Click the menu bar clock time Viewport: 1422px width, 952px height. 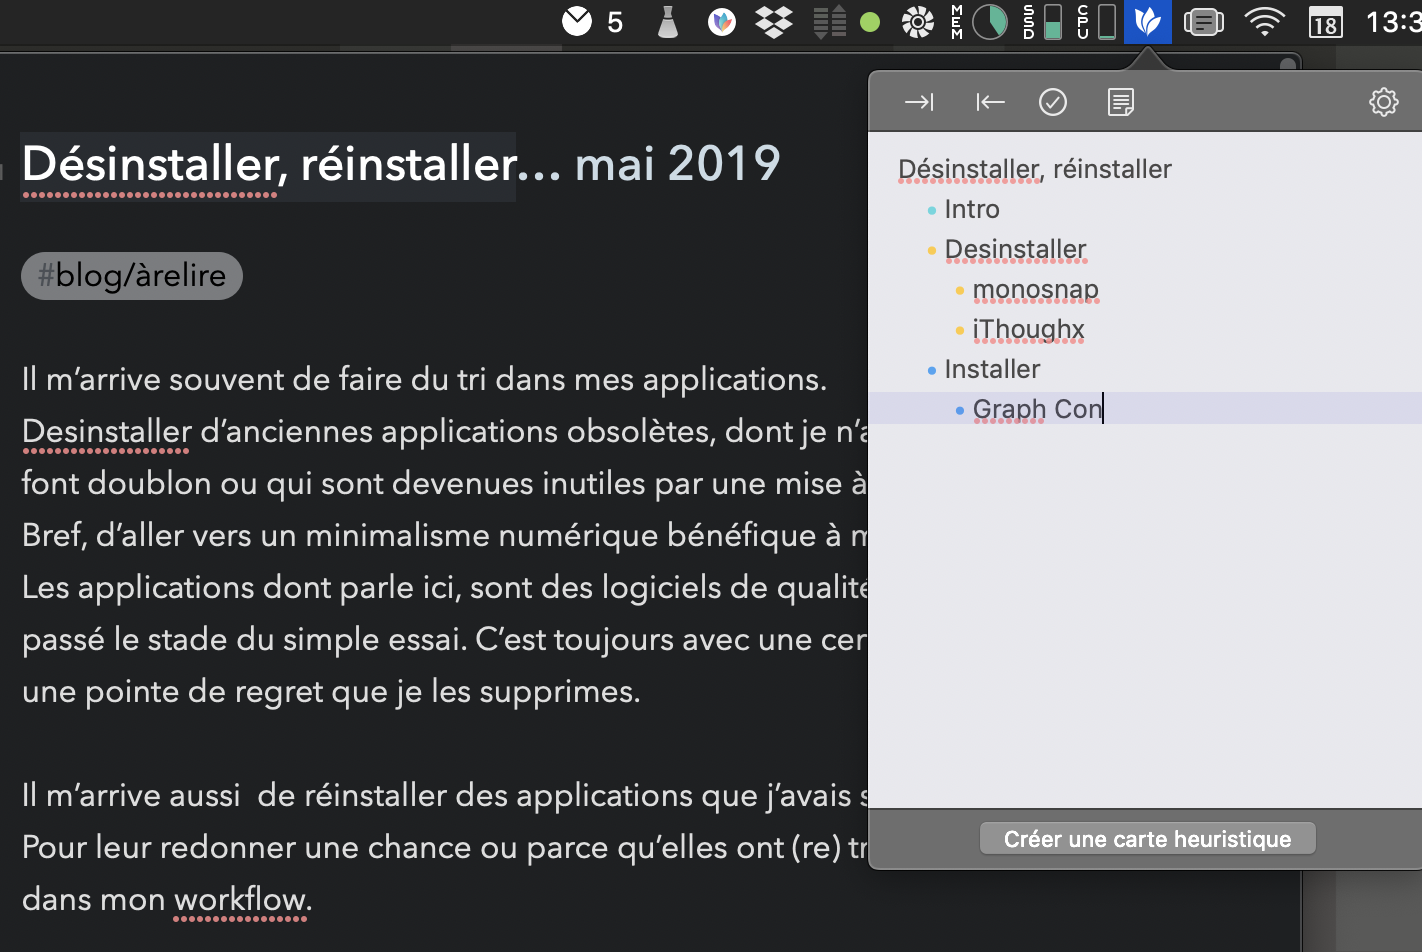[1393, 21]
